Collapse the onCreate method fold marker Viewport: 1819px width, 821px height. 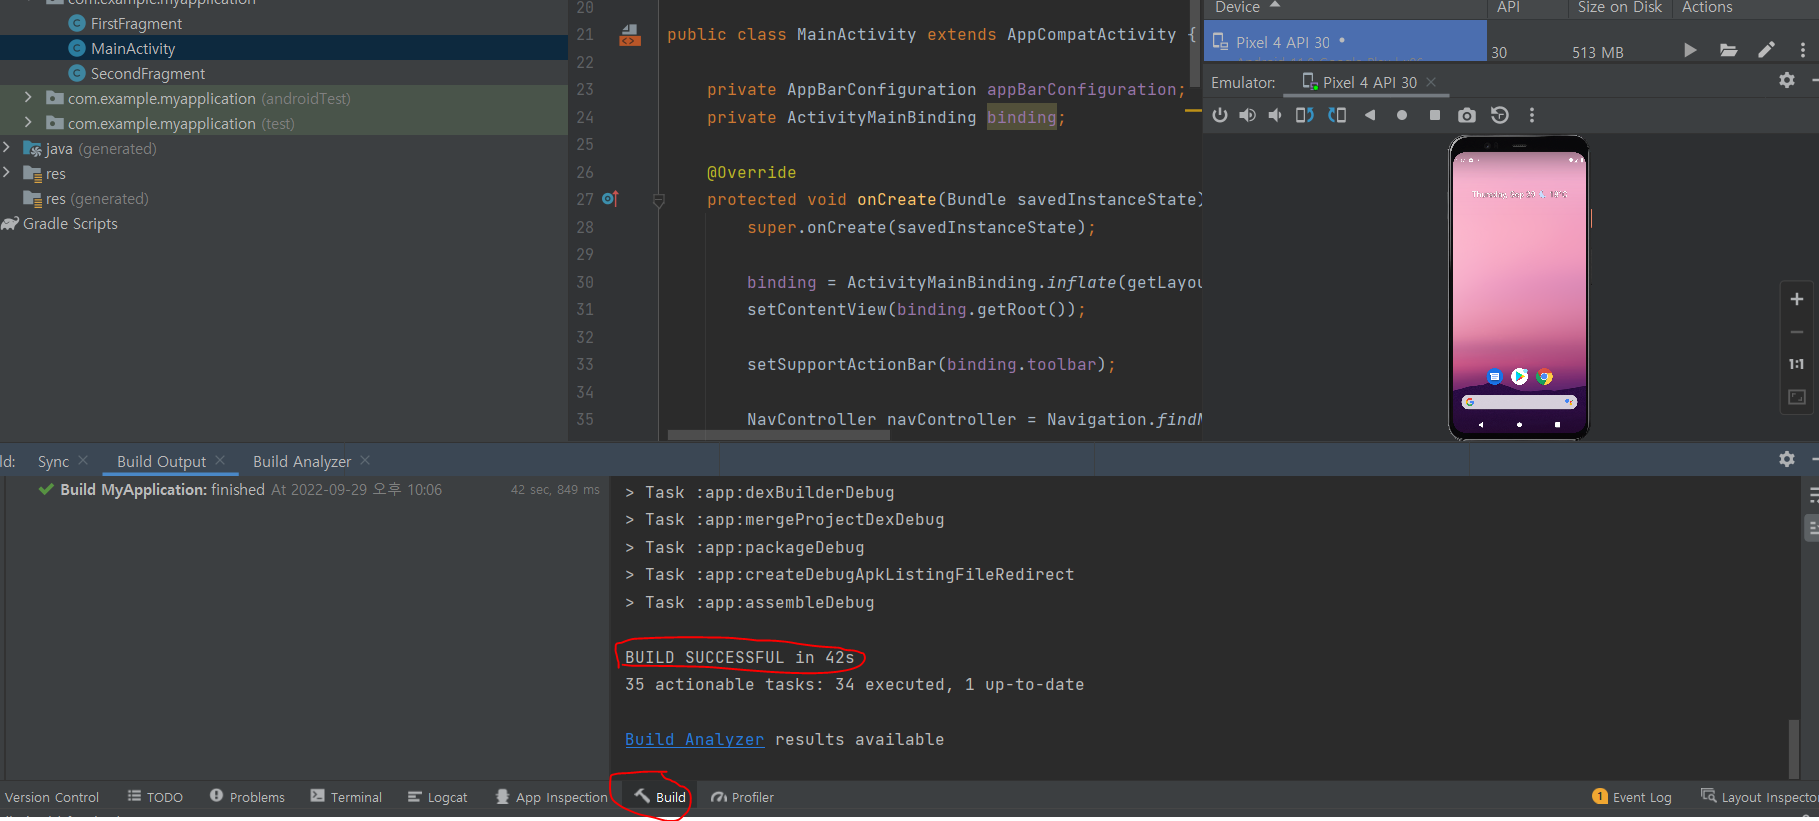[x=659, y=200]
